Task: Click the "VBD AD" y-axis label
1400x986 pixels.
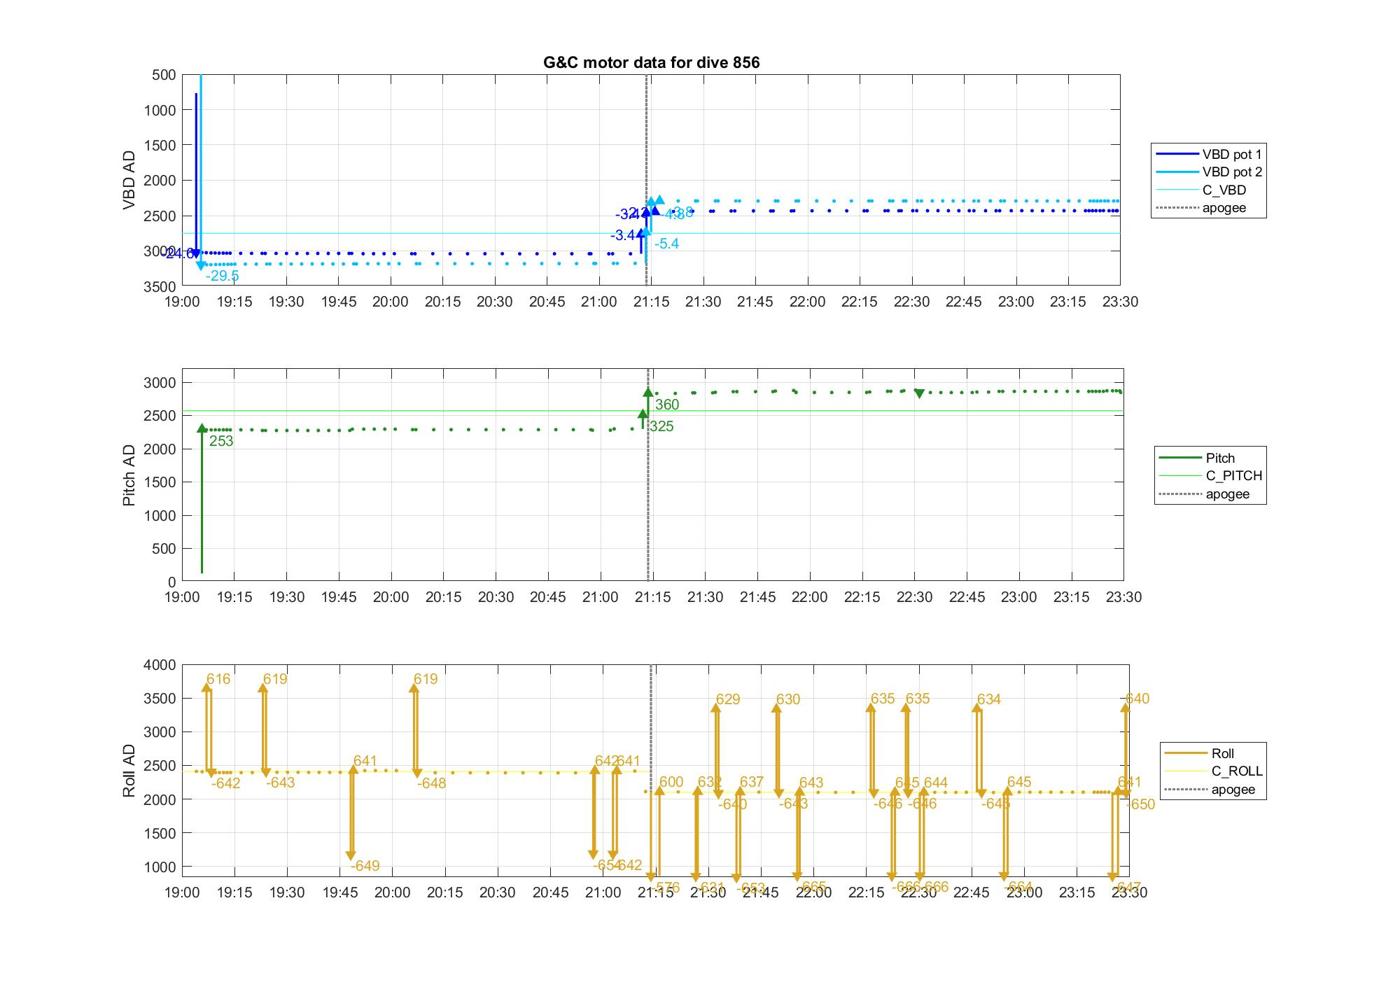Action: click(129, 180)
